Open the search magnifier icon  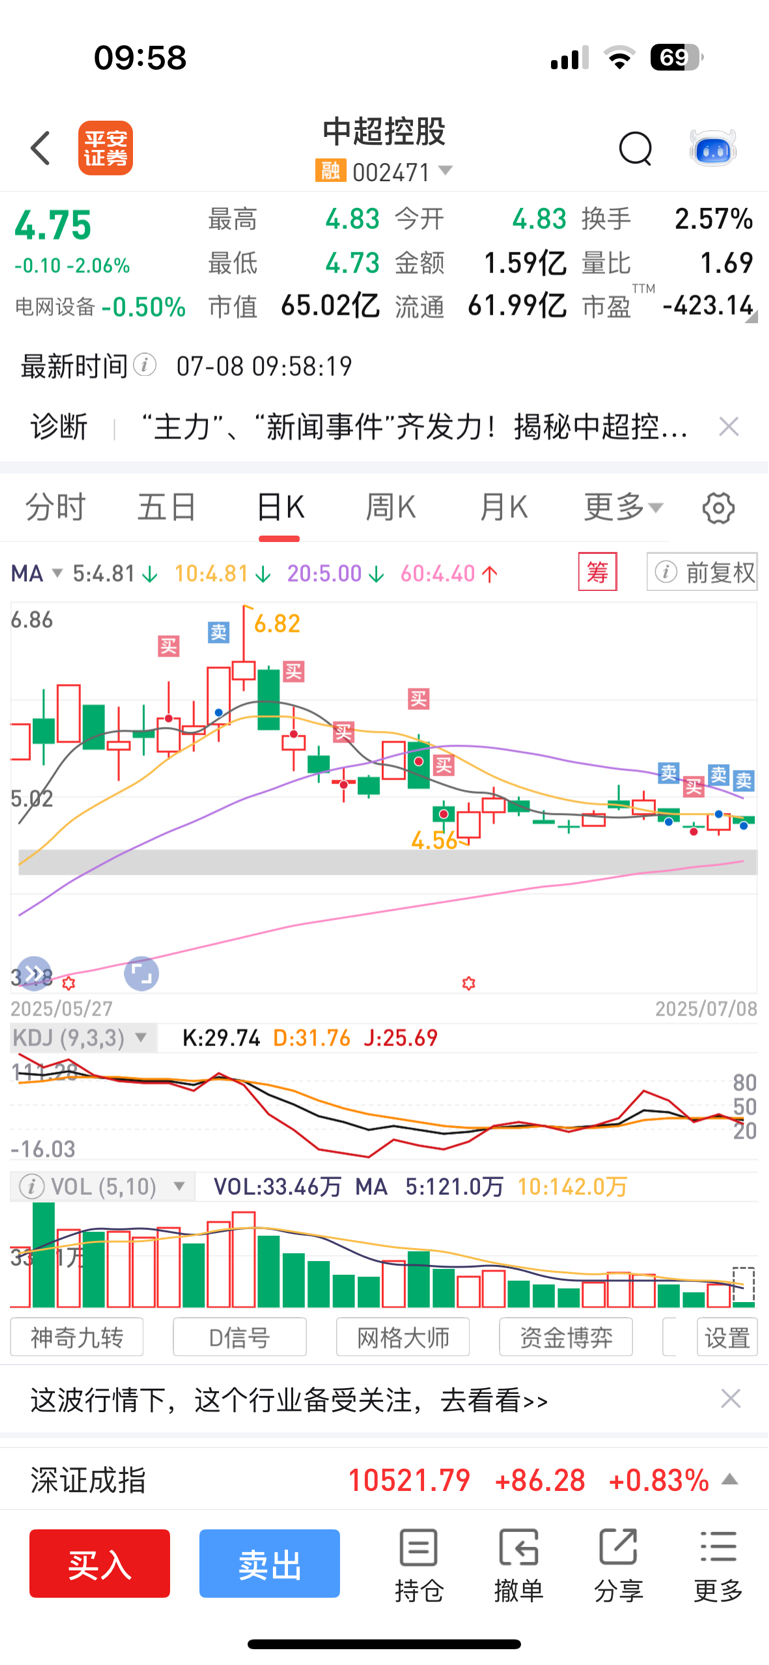coord(635,148)
